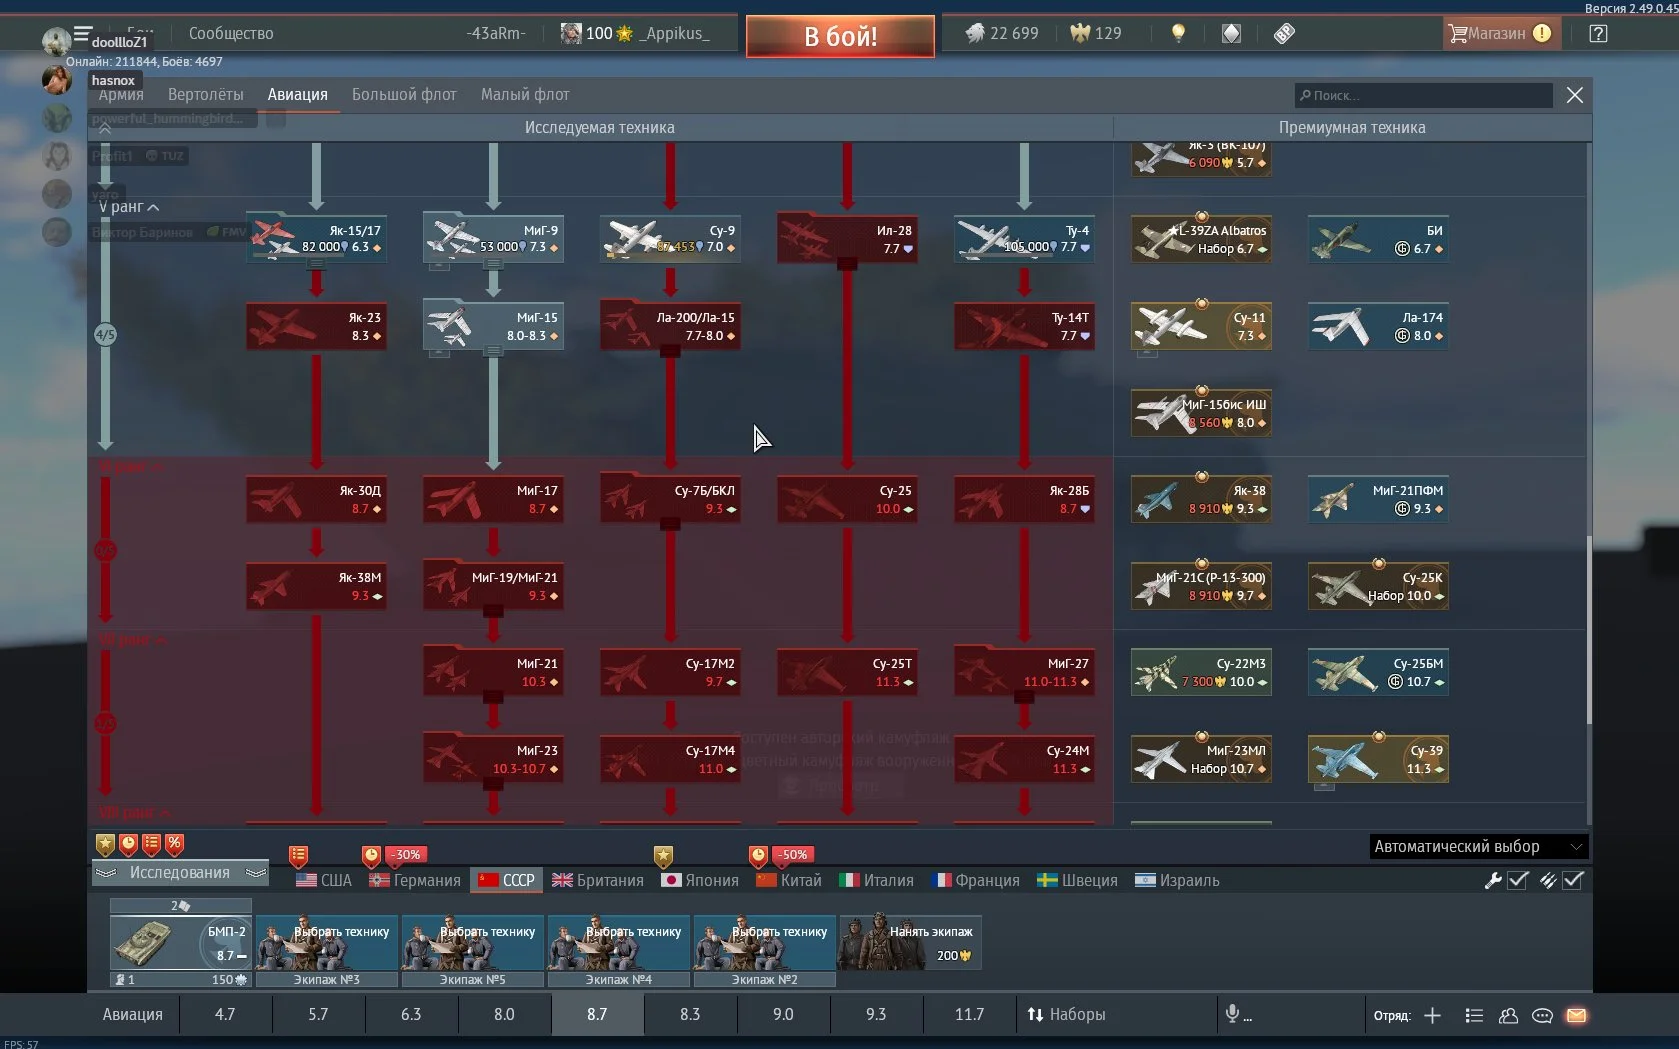Click the help question mark icon
Viewport: 1679px width, 1049px height.
point(1598,33)
